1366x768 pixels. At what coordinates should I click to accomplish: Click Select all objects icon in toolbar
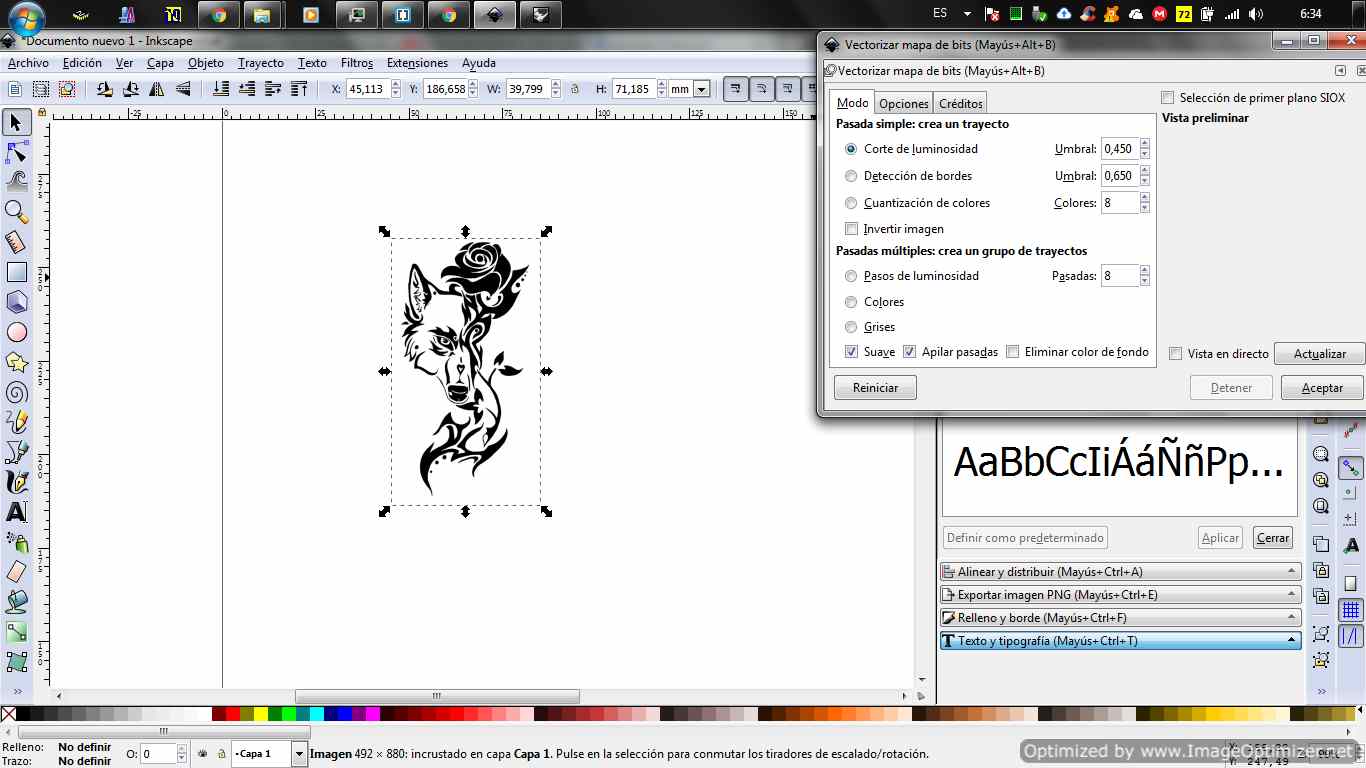click(x=15, y=89)
